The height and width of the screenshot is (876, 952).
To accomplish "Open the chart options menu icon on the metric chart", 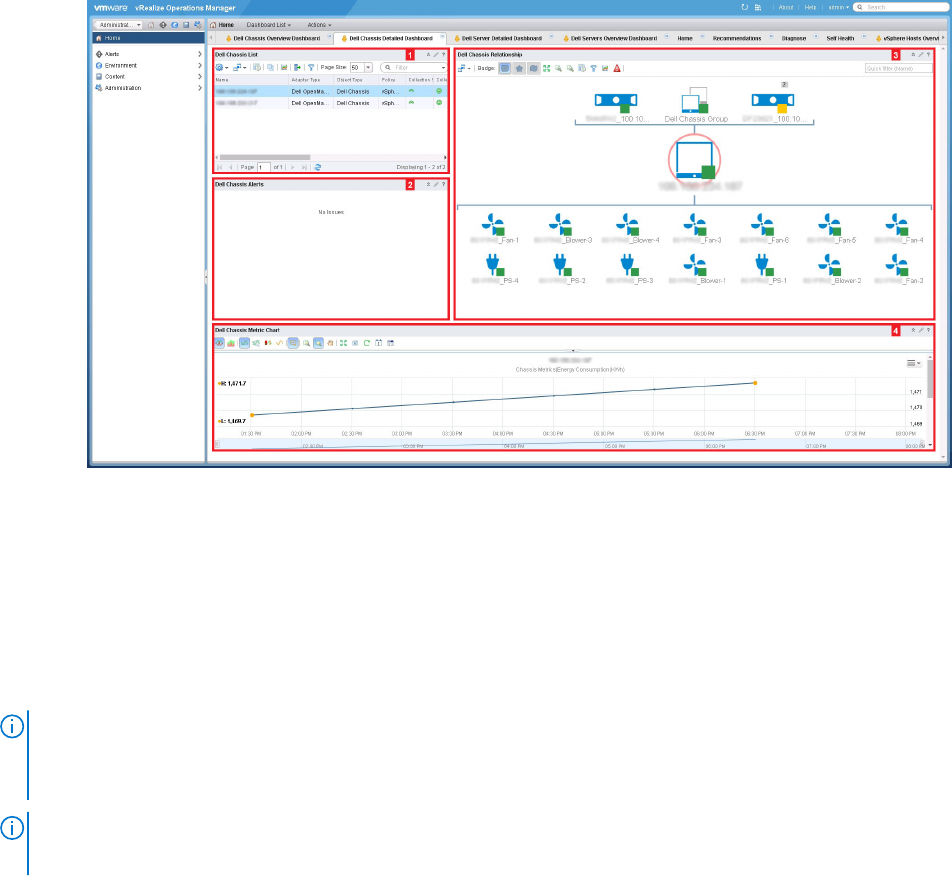I will tap(913, 363).
